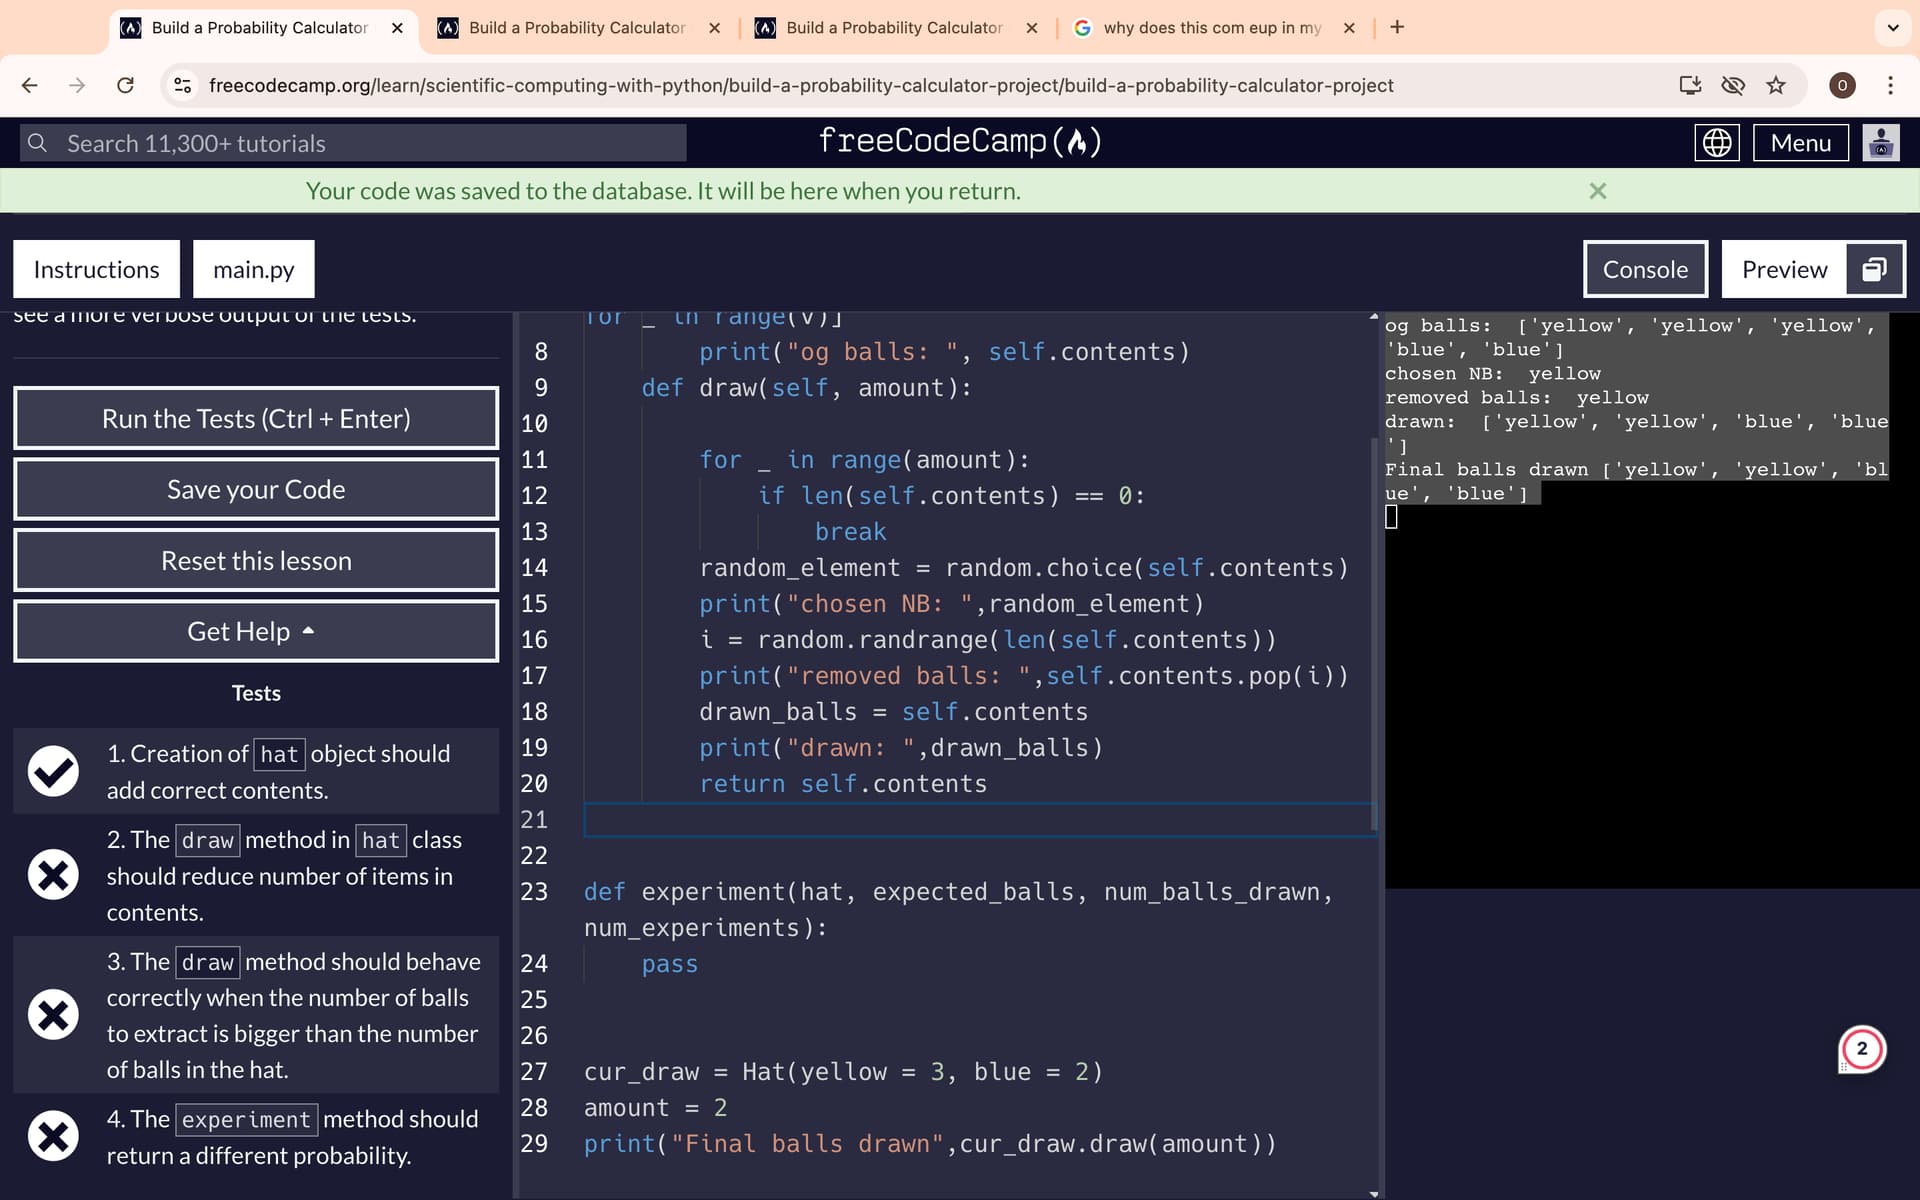Click the preview pop-out window icon
The image size is (1920, 1200).
click(1873, 269)
